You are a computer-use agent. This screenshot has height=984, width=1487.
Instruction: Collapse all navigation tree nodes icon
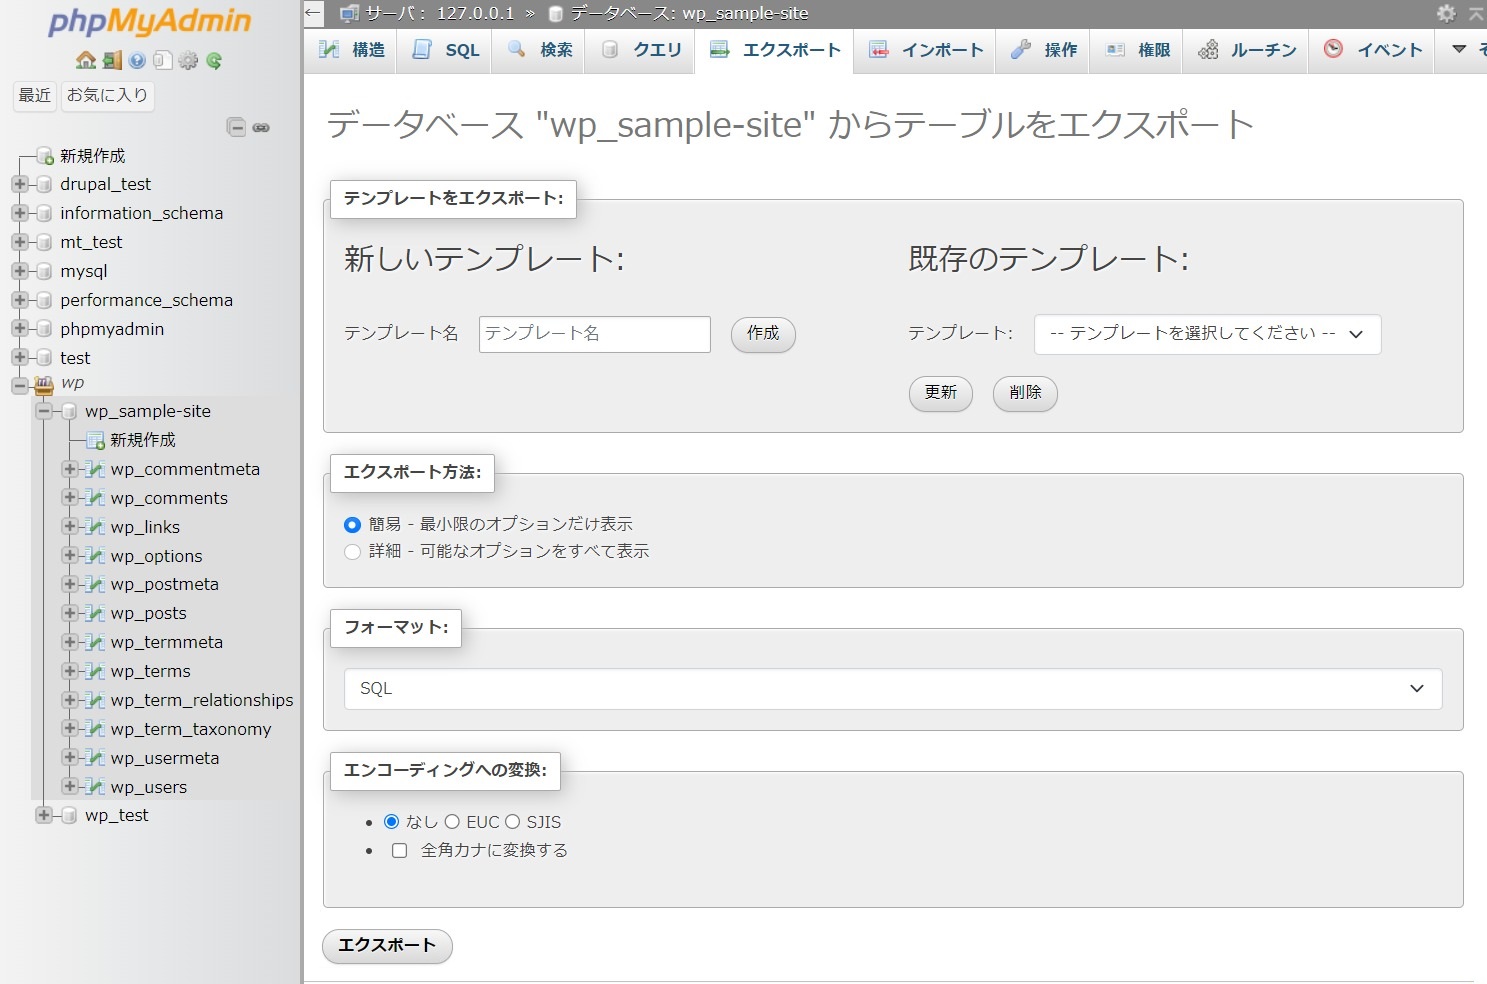pyautogui.click(x=236, y=127)
